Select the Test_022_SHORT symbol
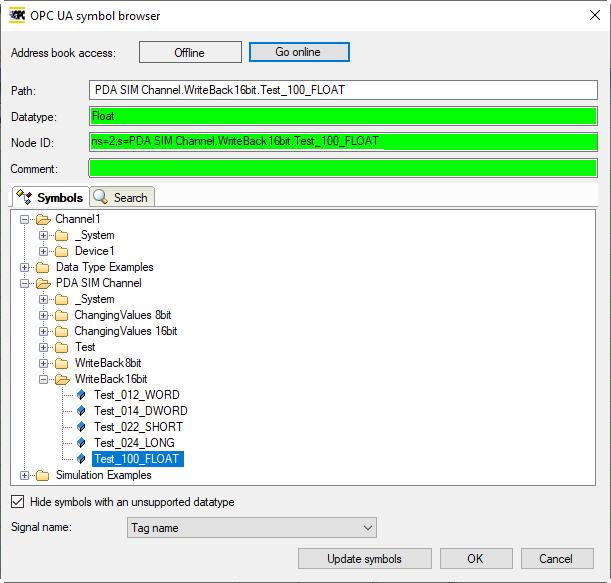611x583 pixels. click(x=138, y=427)
